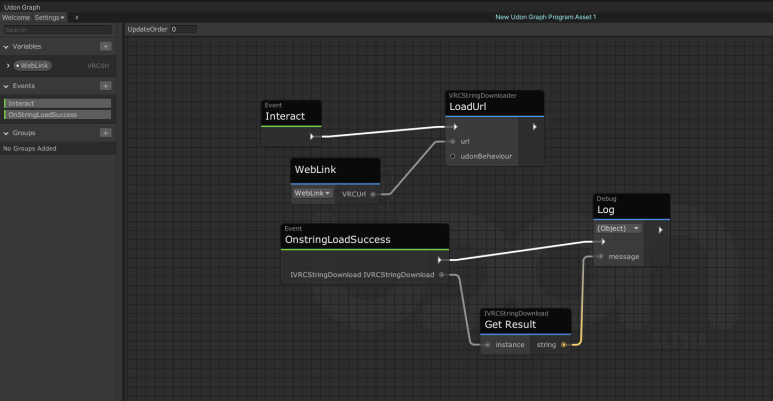
Task: Add a new variable with plus button
Action: (x=105, y=46)
